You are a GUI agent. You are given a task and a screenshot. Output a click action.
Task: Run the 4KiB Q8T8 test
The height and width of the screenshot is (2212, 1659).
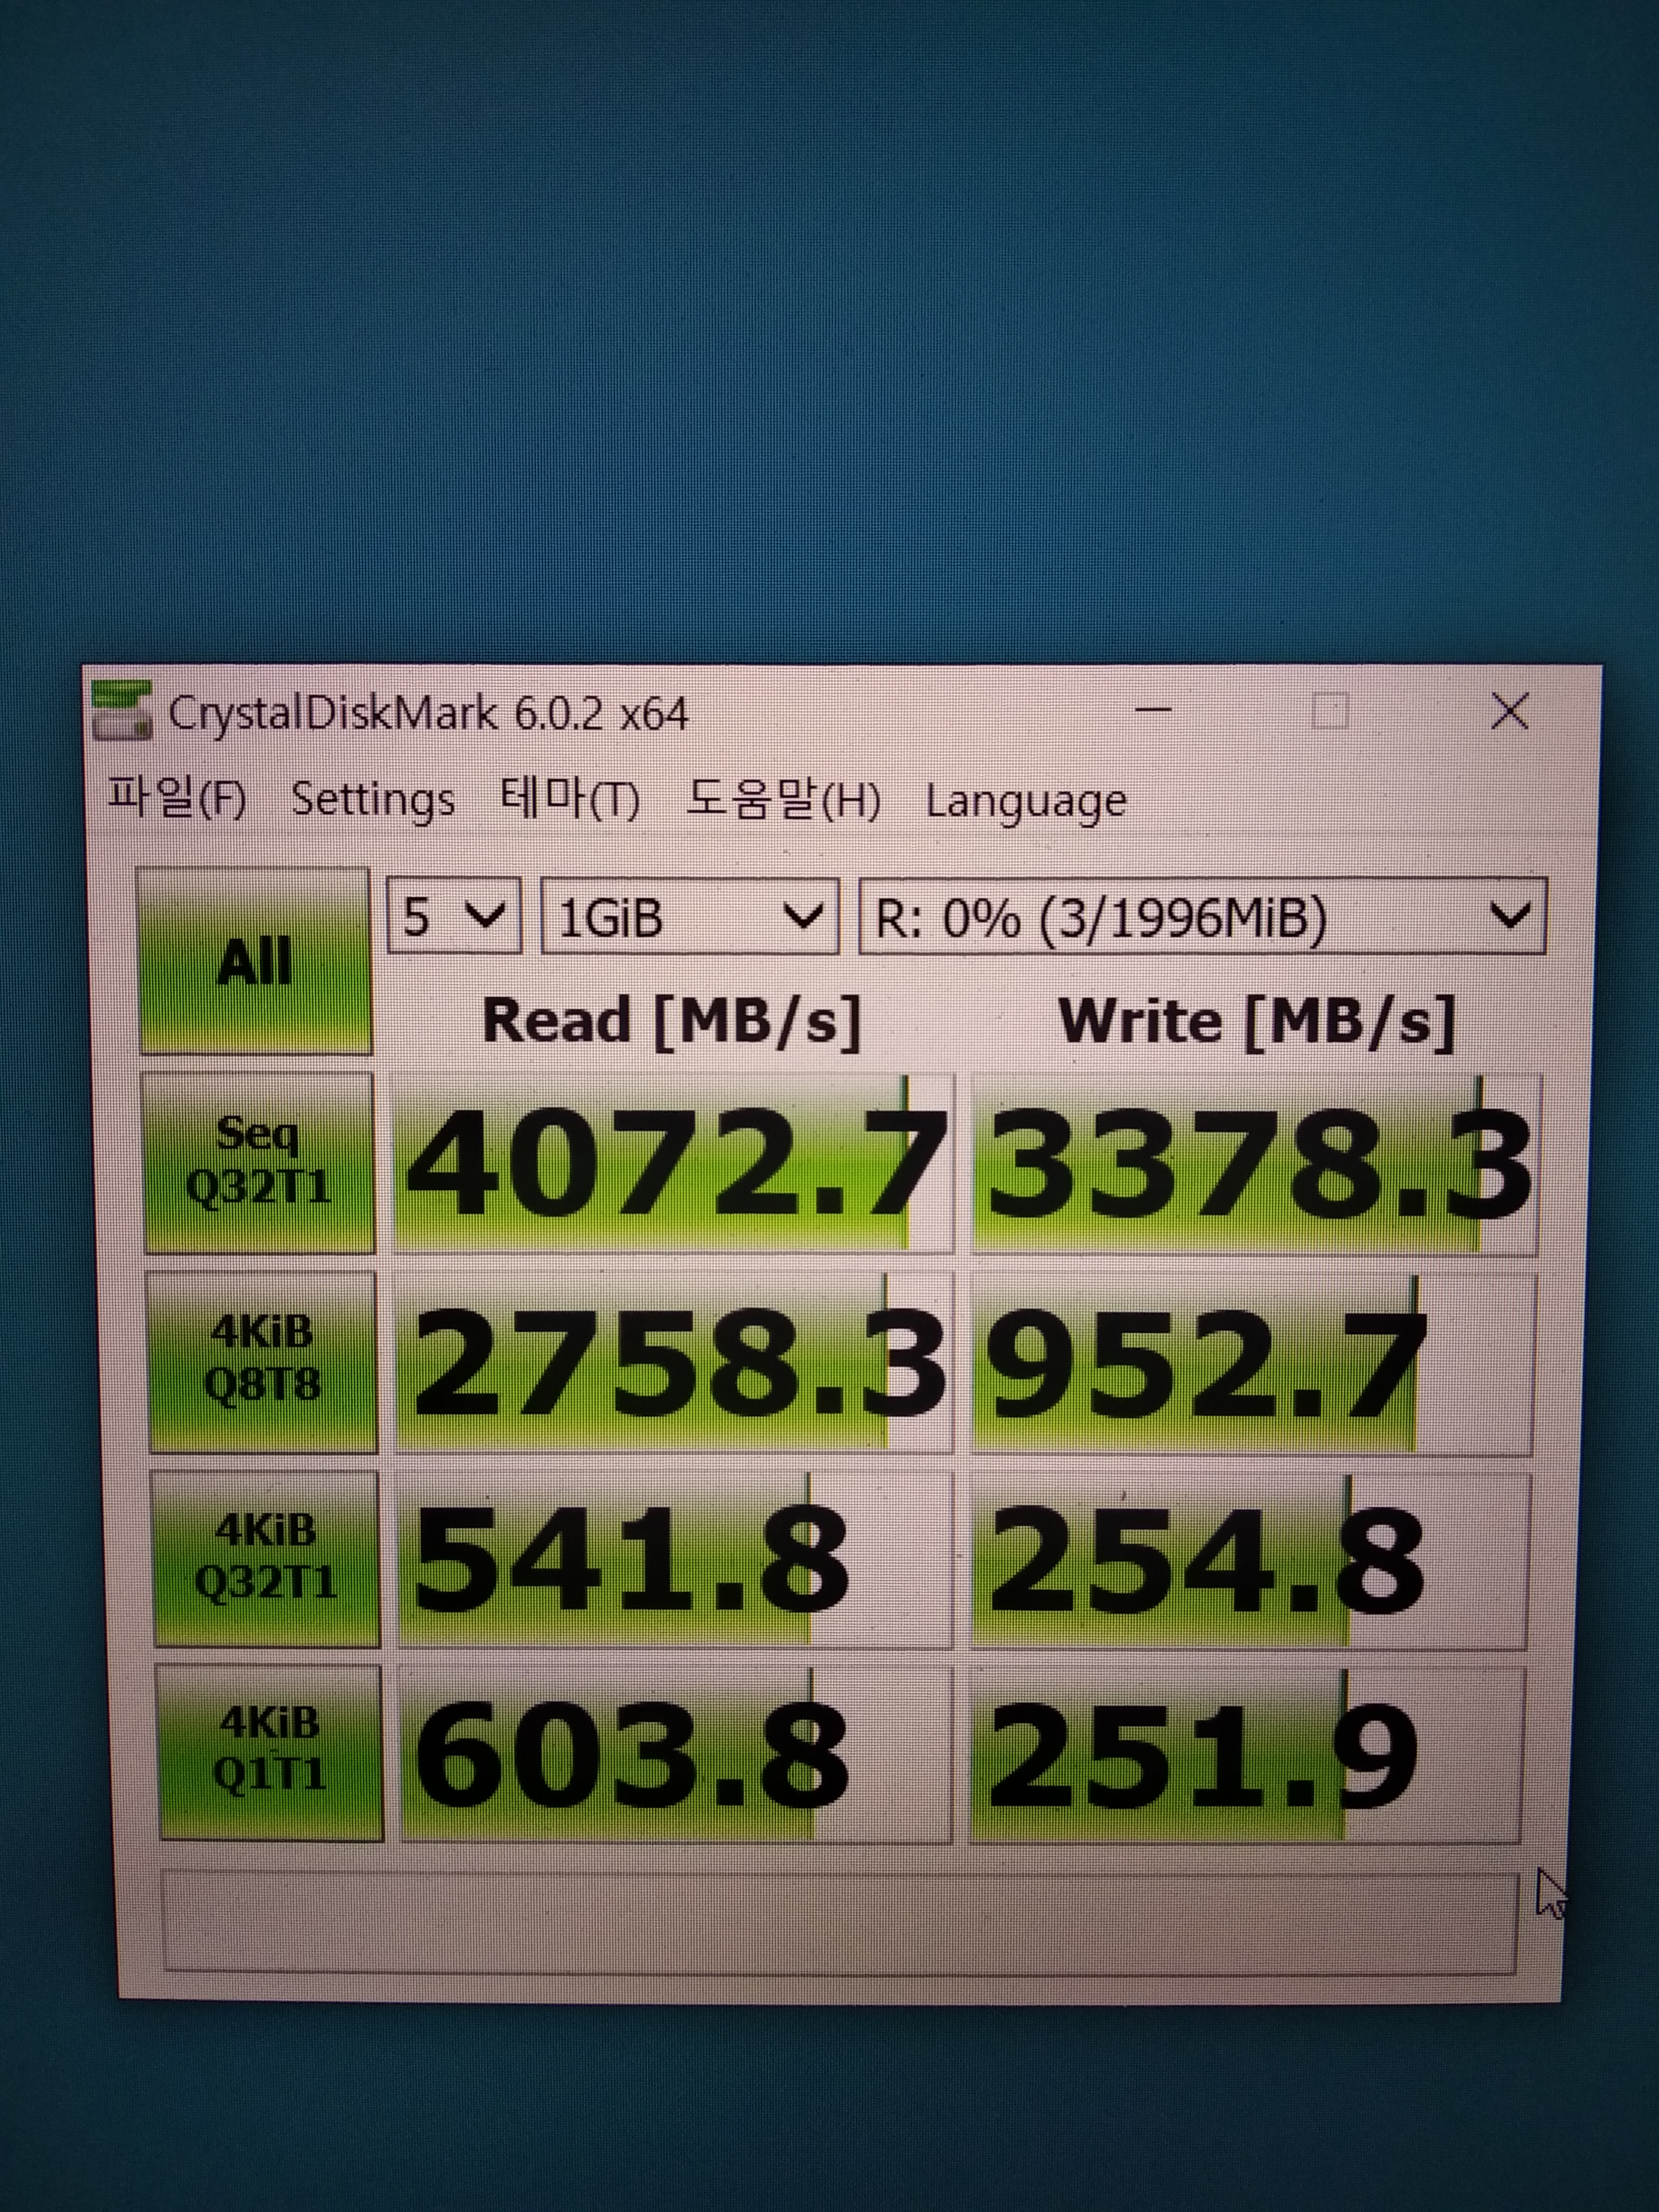(x=263, y=1361)
